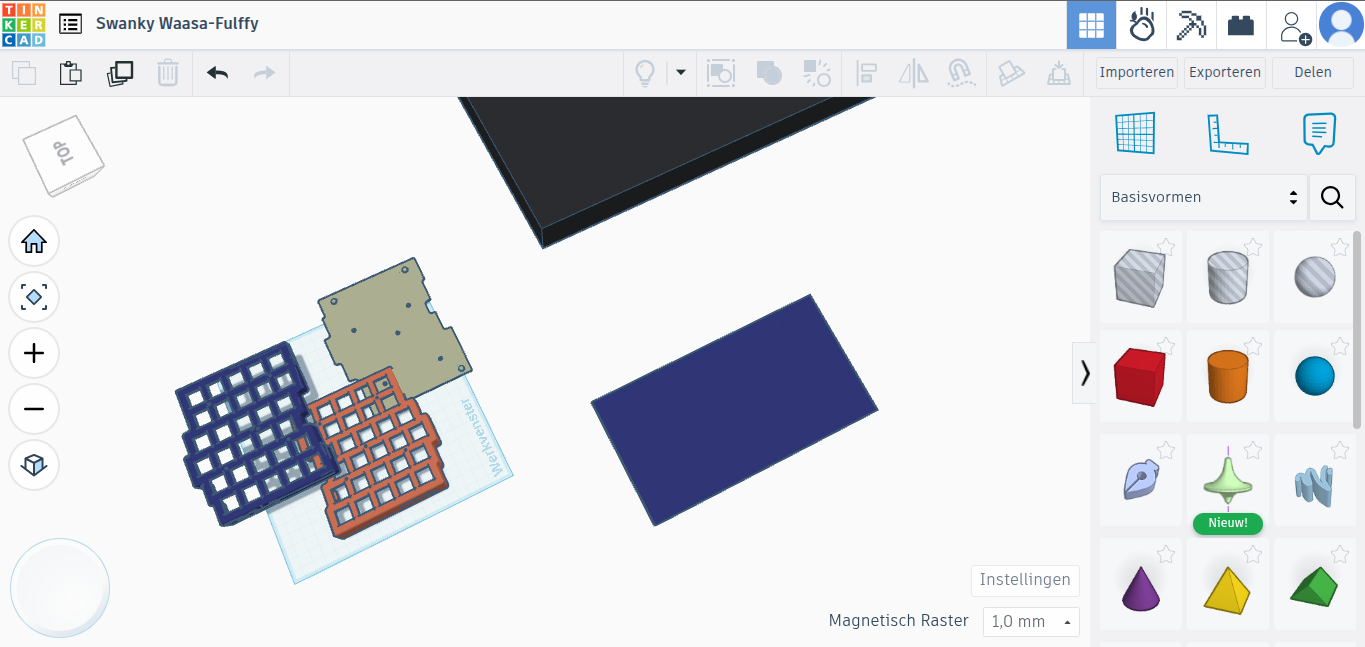The width and height of the screenshot is (1365, 647).
Task: Toggle the star on orange Cylinder
Action: click(1253, 346)
